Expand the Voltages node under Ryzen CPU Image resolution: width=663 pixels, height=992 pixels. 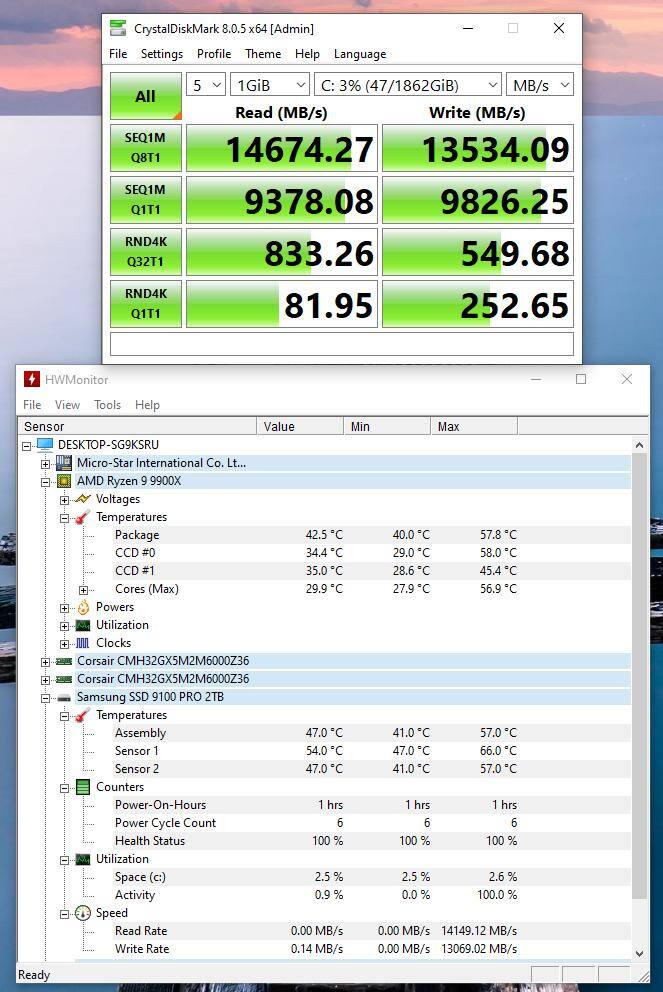[x=64, y=499]
